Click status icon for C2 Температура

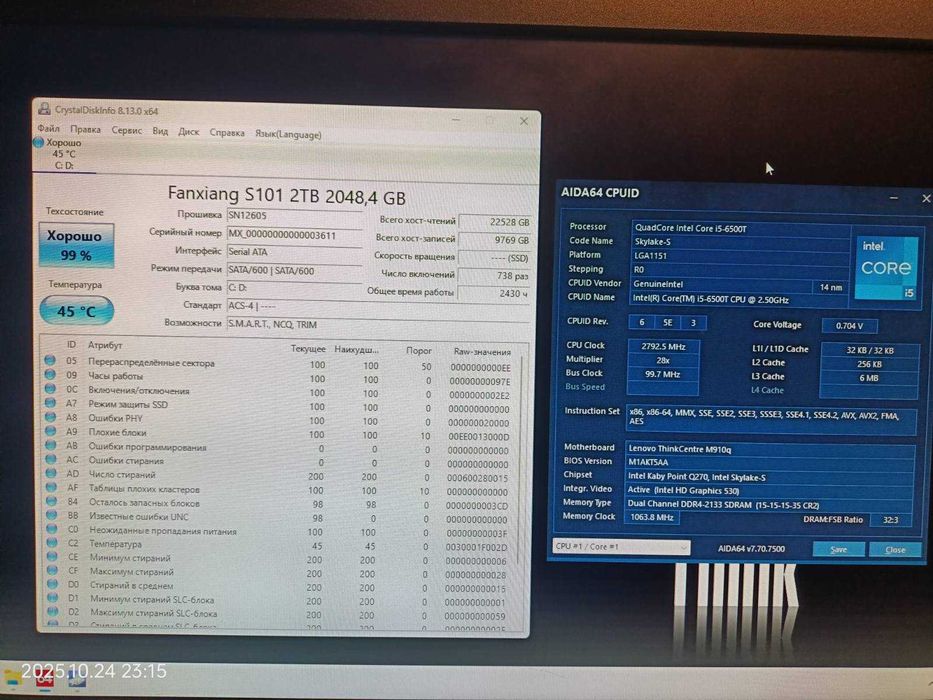[x=52, y=543]
